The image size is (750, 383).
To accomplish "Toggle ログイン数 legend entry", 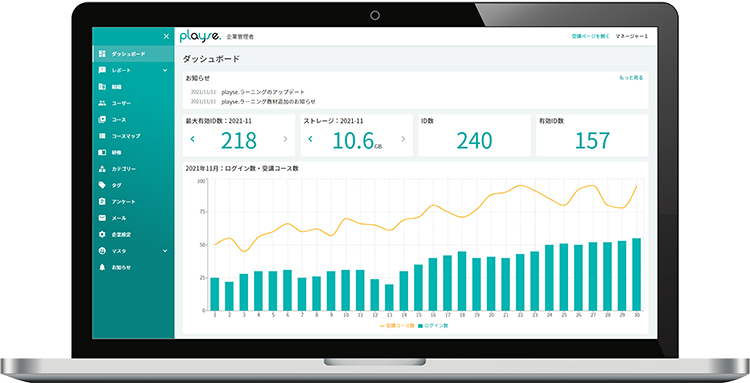I will click(x=433, y=326).
